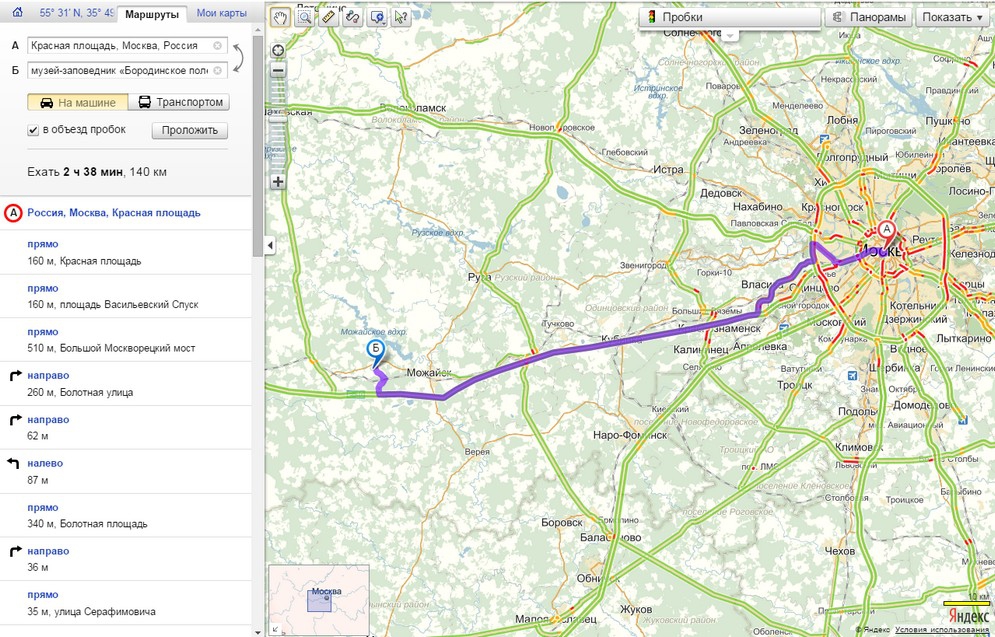Open the Условия использования link
Image resolution: width=995 pixels, height=637 pixels.
click(942, 630)
